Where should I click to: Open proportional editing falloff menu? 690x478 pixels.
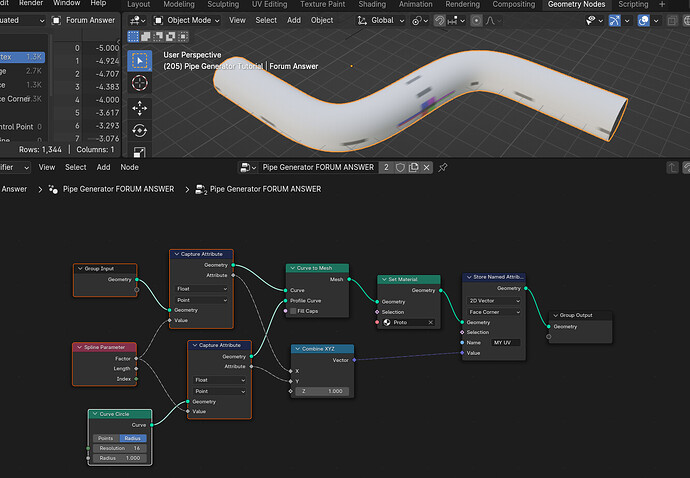(x=493, y=20)
